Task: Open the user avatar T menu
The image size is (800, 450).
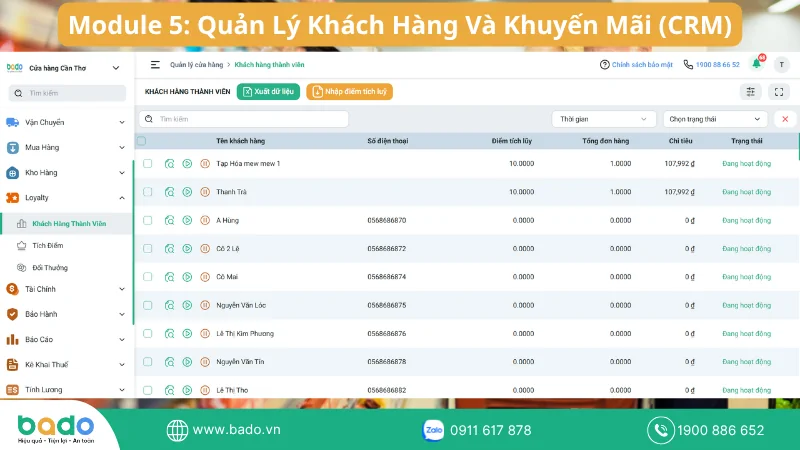Action: (782, 65)
